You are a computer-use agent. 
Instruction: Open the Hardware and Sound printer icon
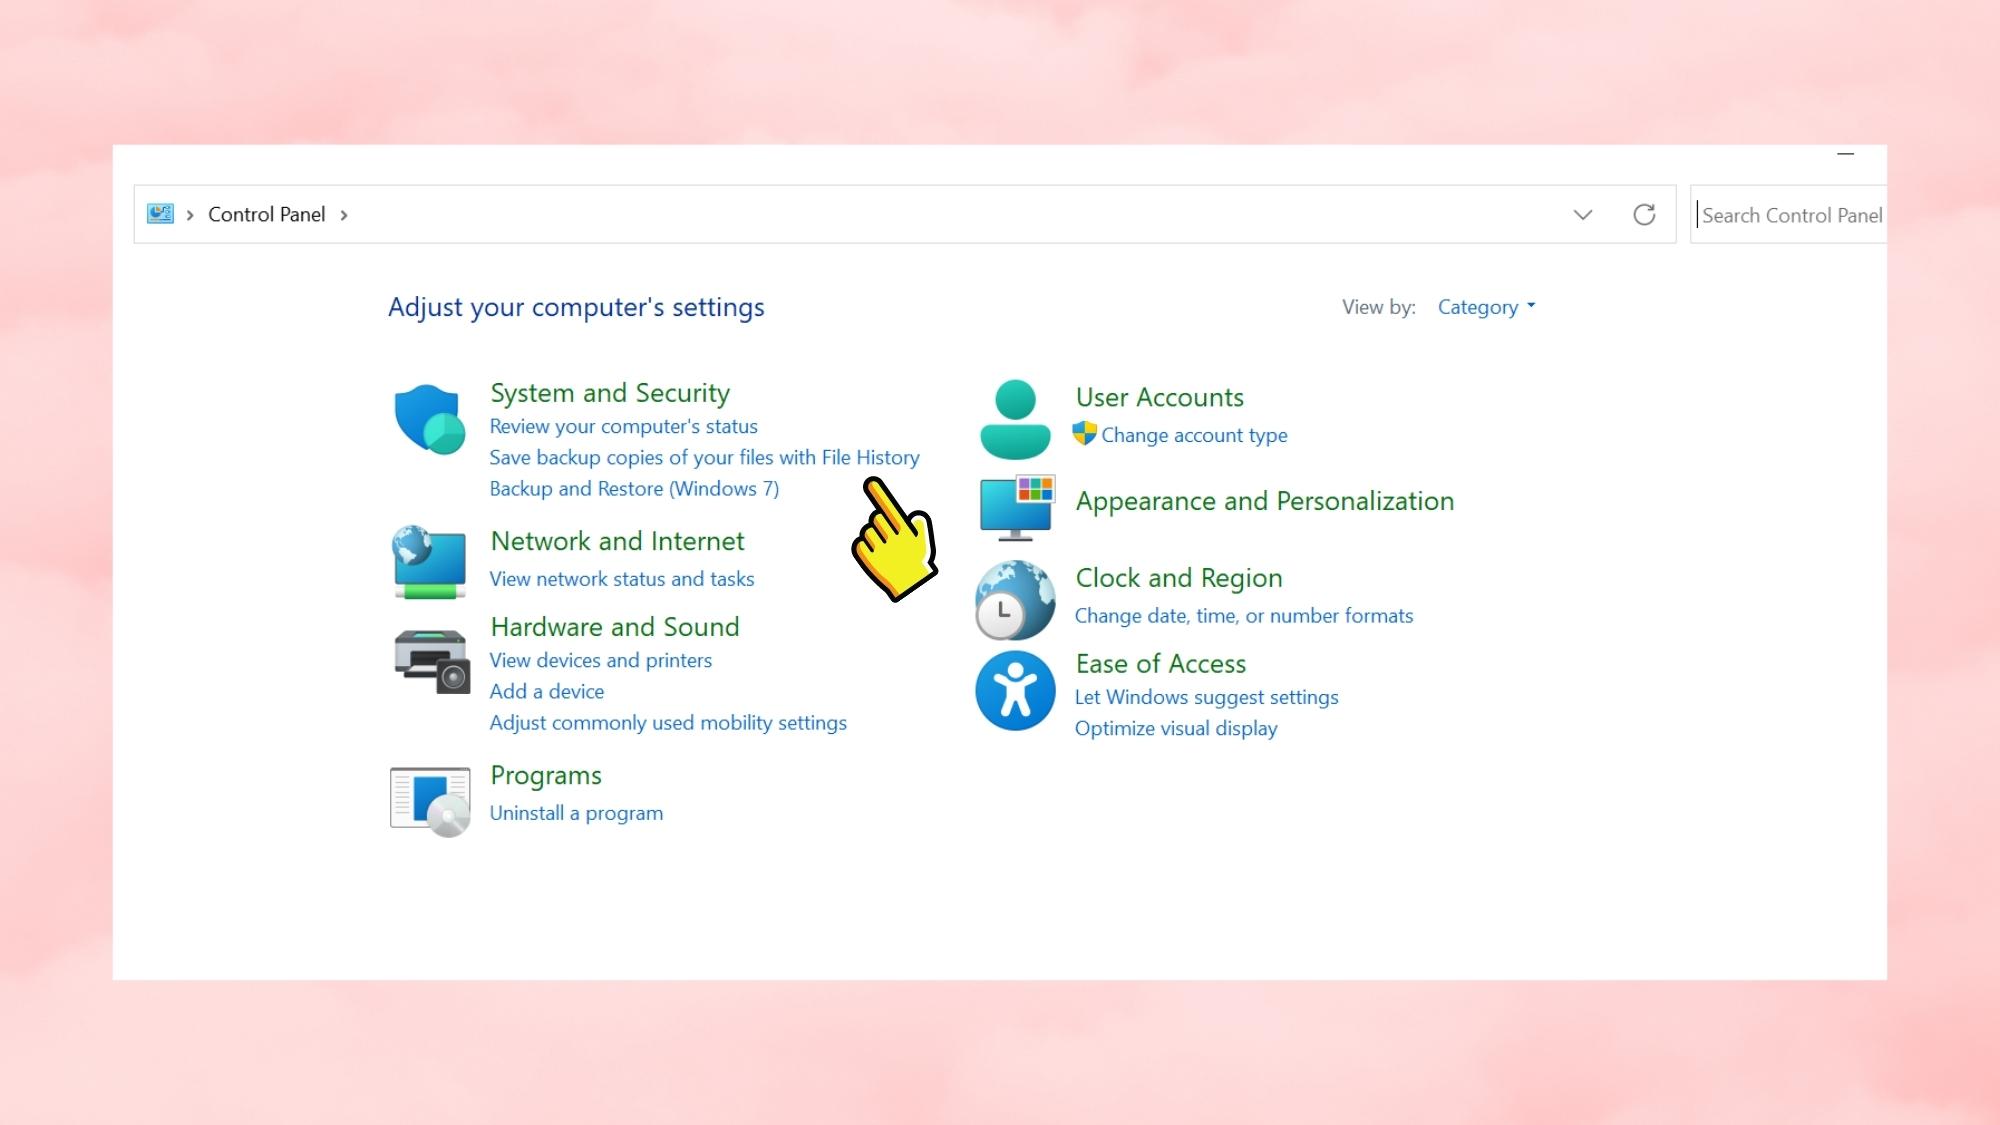pyautogui.click(x=432, y=661)
